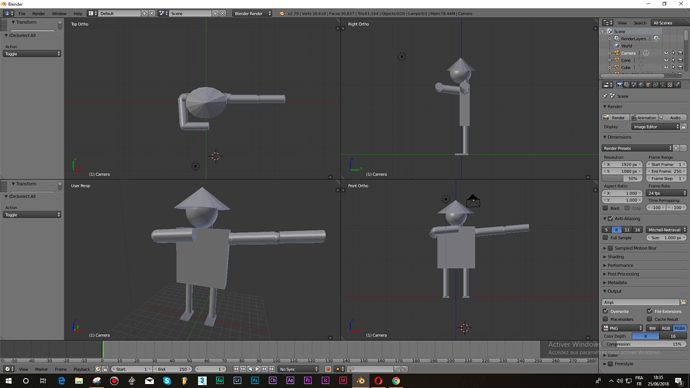Jump to the first frame in timeline
The height and width of the screenshot is (388, 690).
click(236, 369)
